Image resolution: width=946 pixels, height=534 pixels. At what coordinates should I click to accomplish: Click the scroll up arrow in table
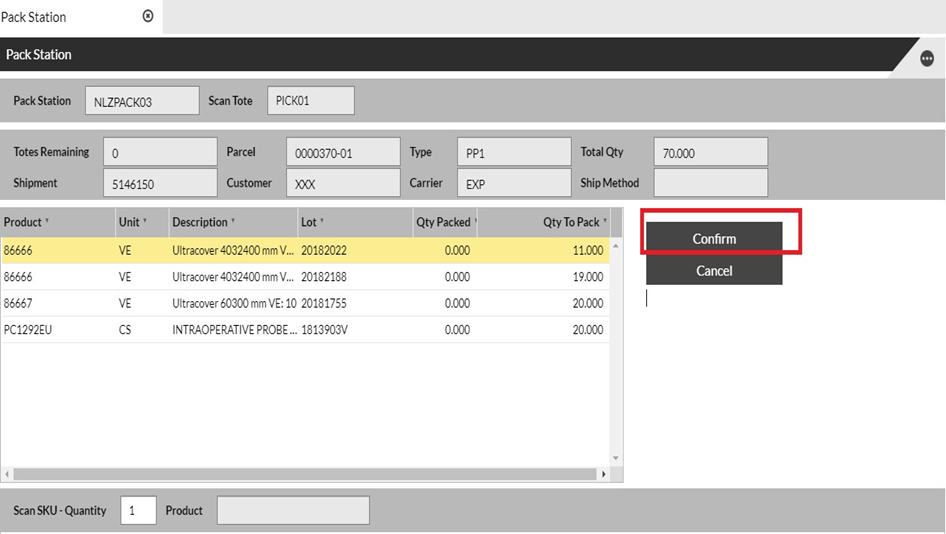pos(616,246)
